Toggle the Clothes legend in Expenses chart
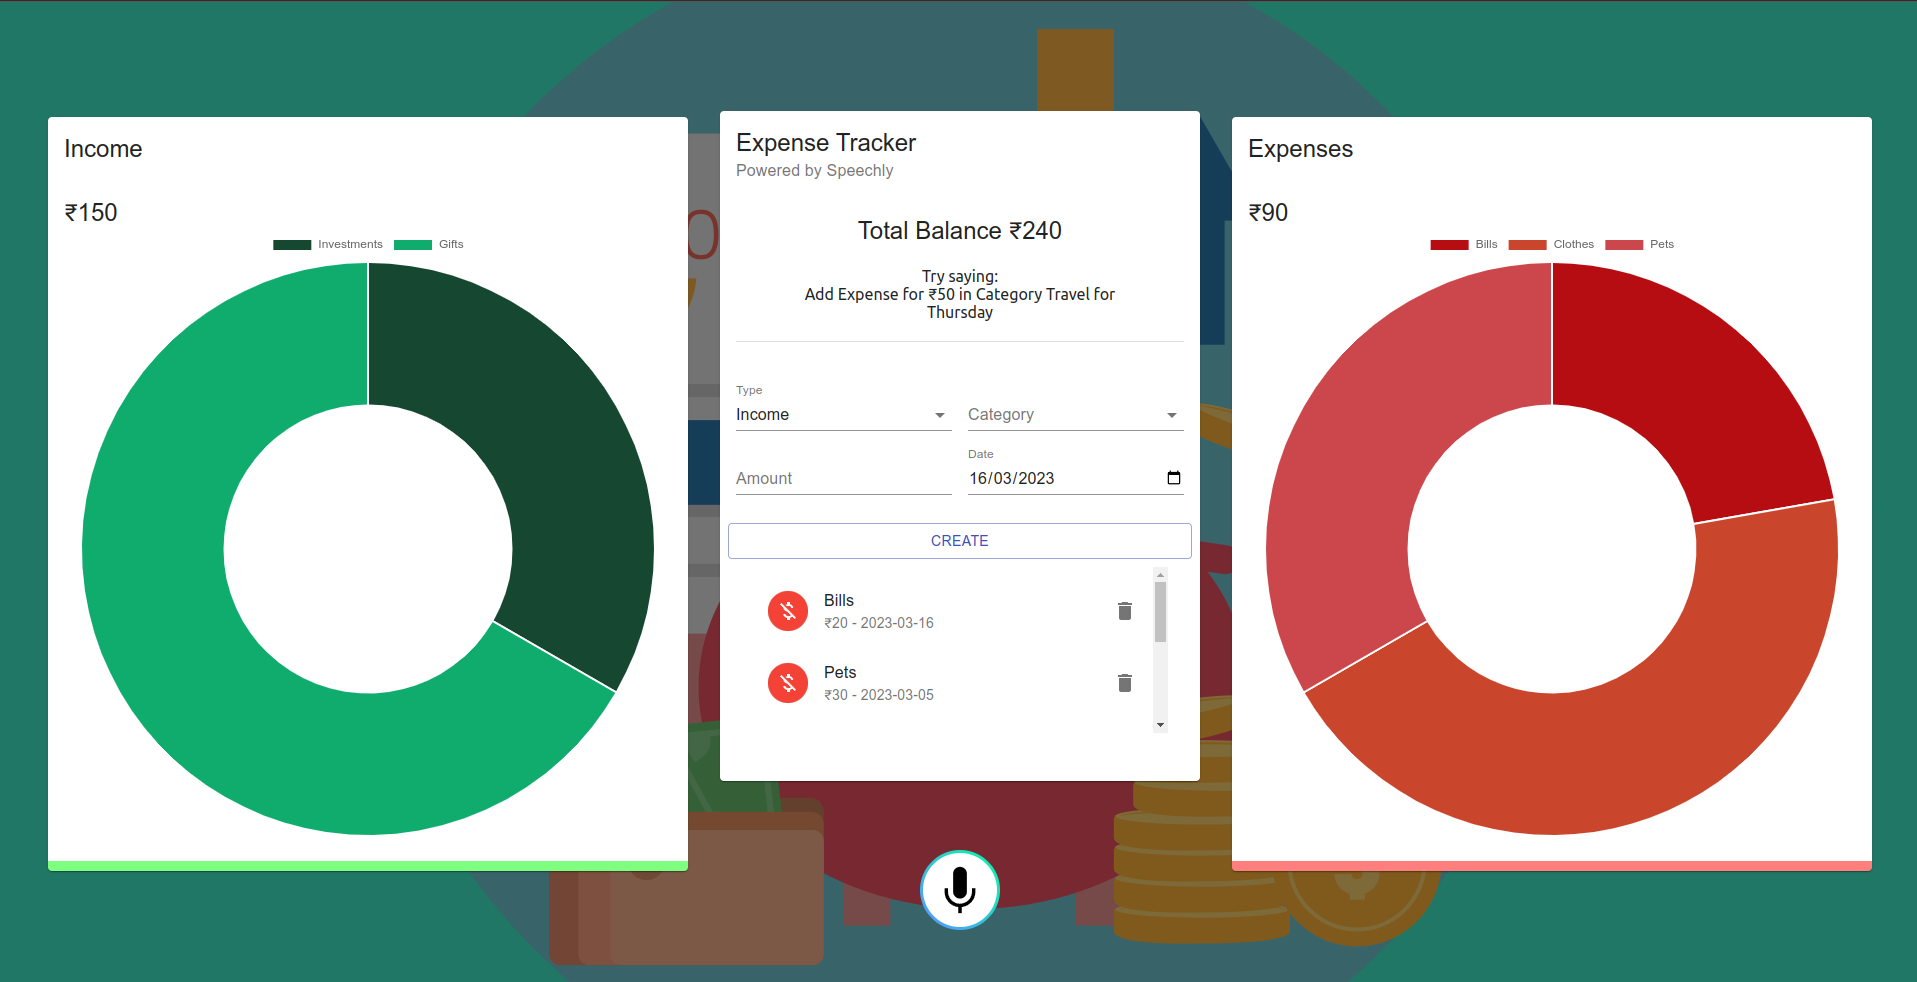The height and width of the screenshot is (982, 1917). [x=1551, y=244]
